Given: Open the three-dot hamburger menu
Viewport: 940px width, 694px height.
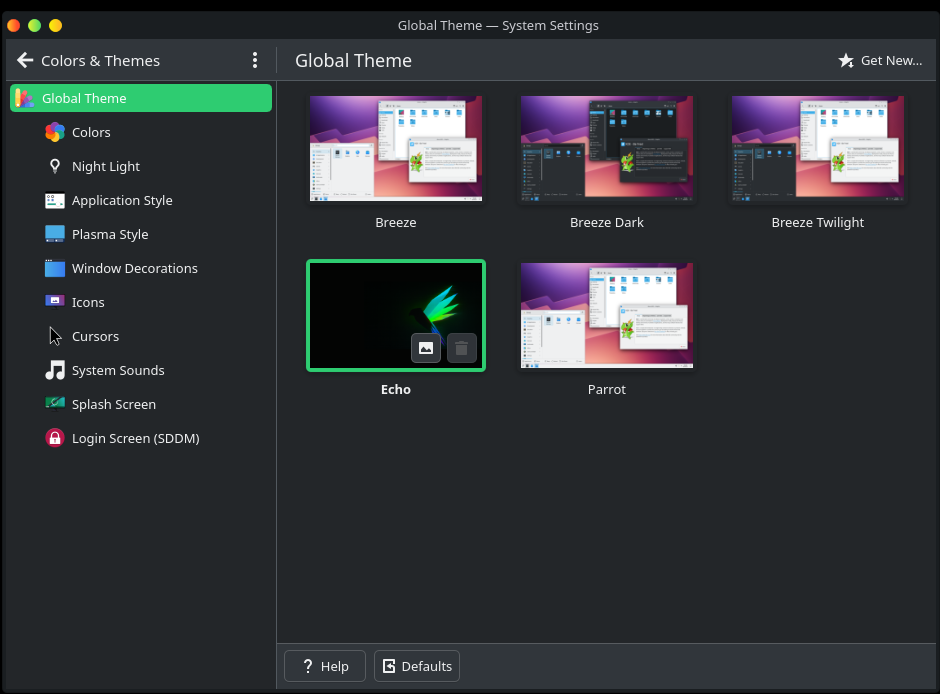Looking at the screenshot, I should pyautogui.click(x=255, y=60).
